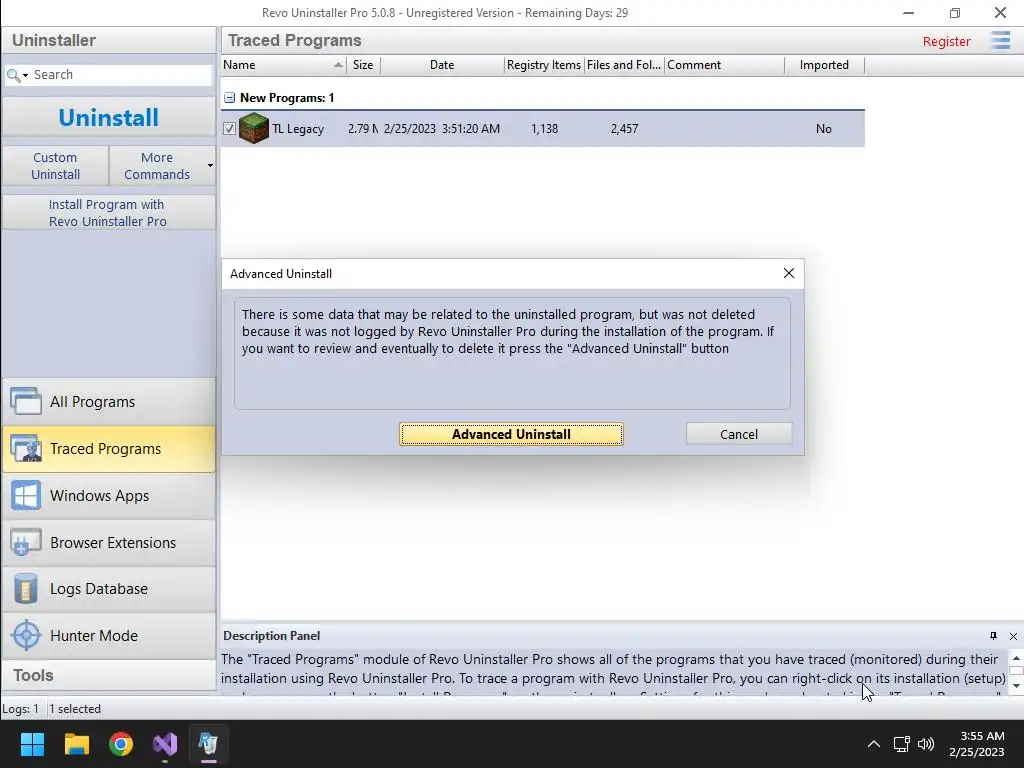This screenshot has height=768, width=1024.
Task: Sort by Registry Items column
Action: pos(544,65)
